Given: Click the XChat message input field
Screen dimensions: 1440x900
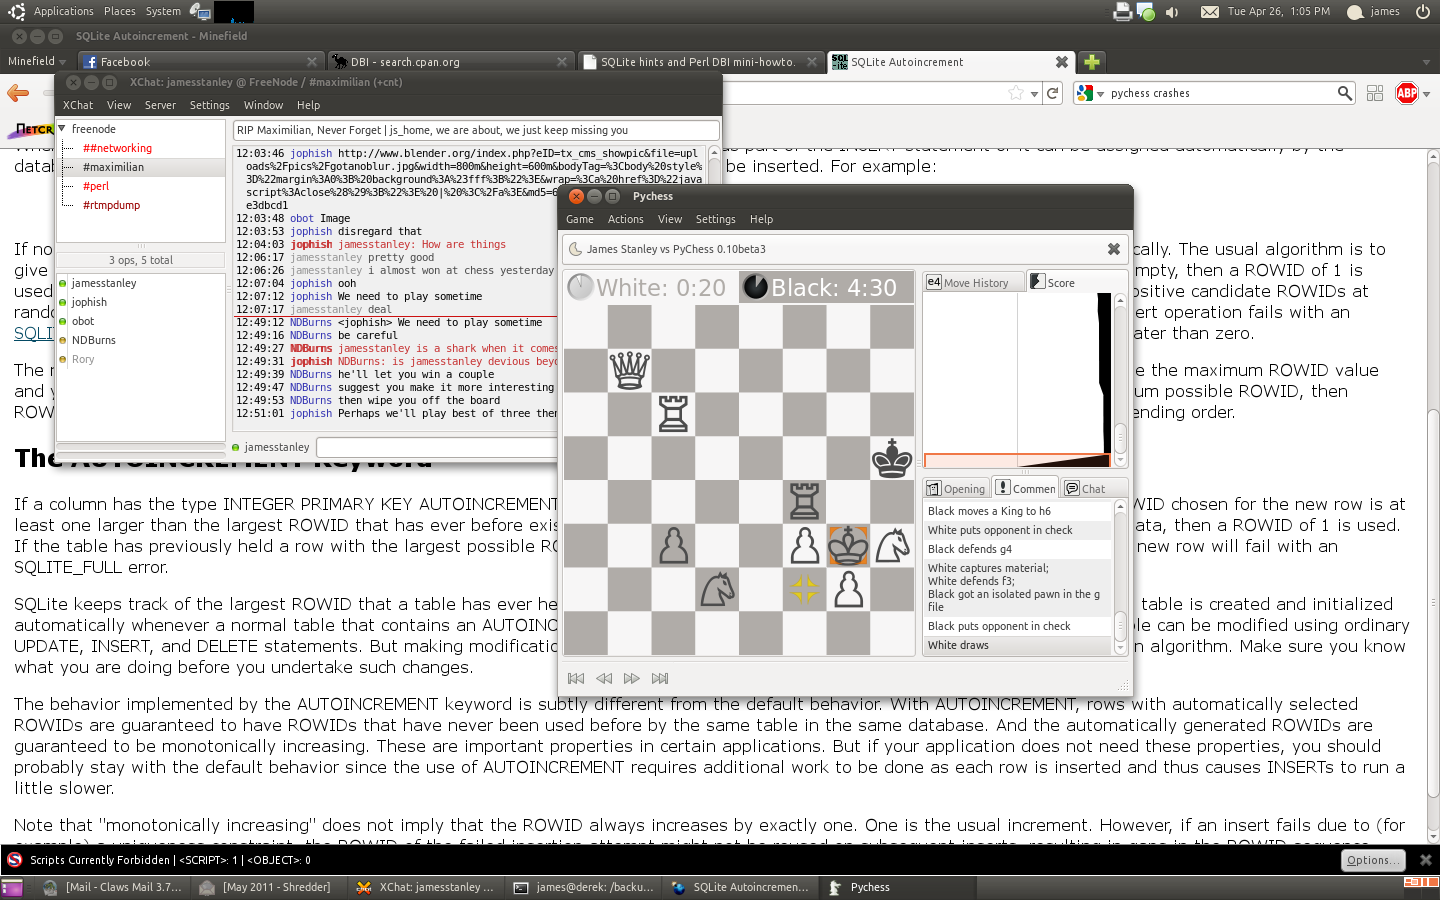Looking at the screenshot, I should (436, 447).
